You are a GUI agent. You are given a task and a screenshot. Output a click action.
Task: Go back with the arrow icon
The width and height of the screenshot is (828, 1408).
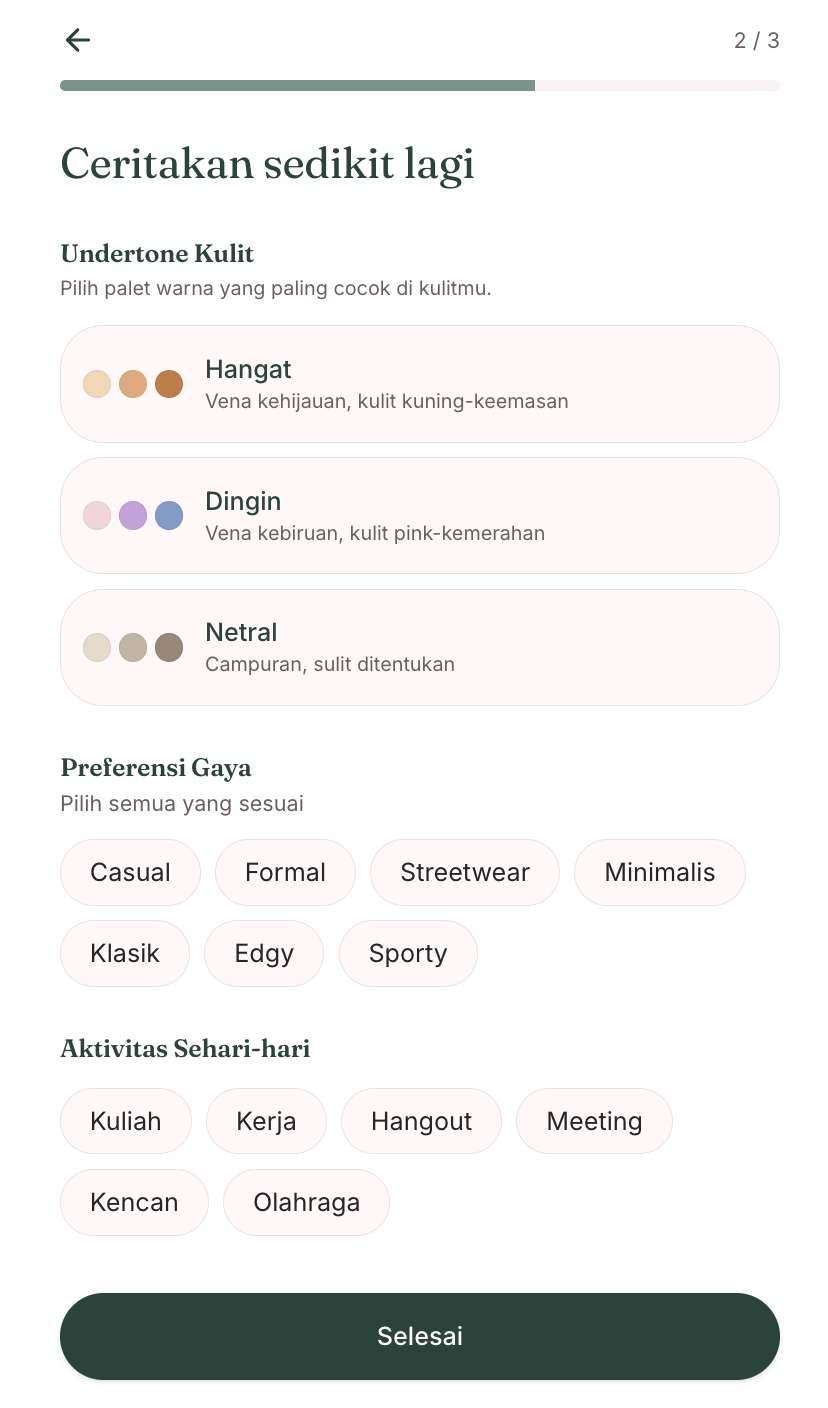(x=77, y=40)
